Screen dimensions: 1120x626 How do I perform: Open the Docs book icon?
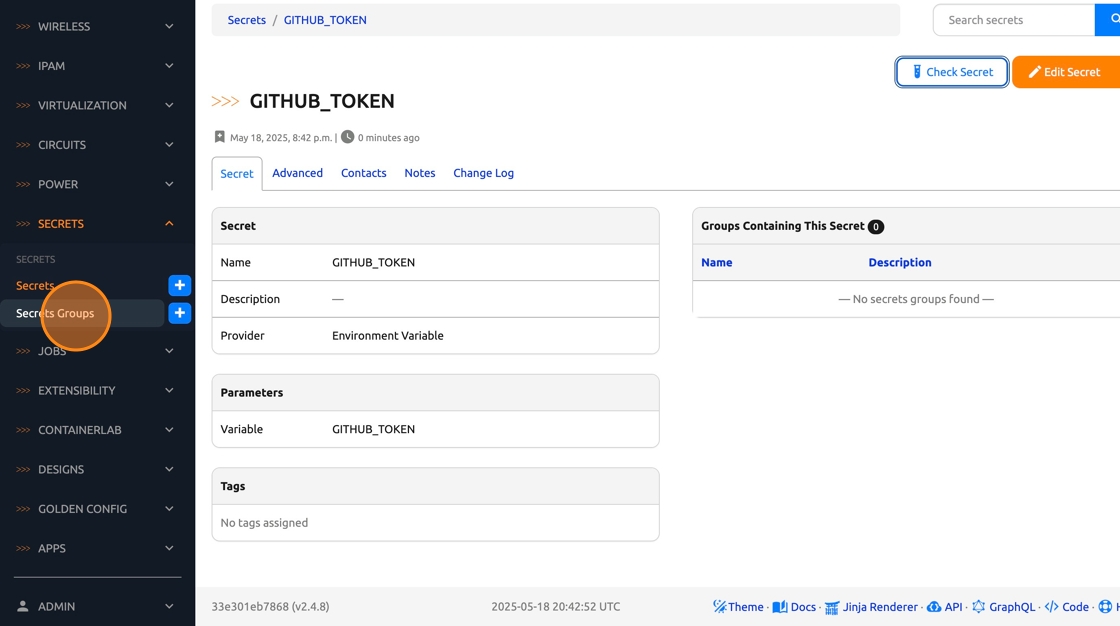780,607
